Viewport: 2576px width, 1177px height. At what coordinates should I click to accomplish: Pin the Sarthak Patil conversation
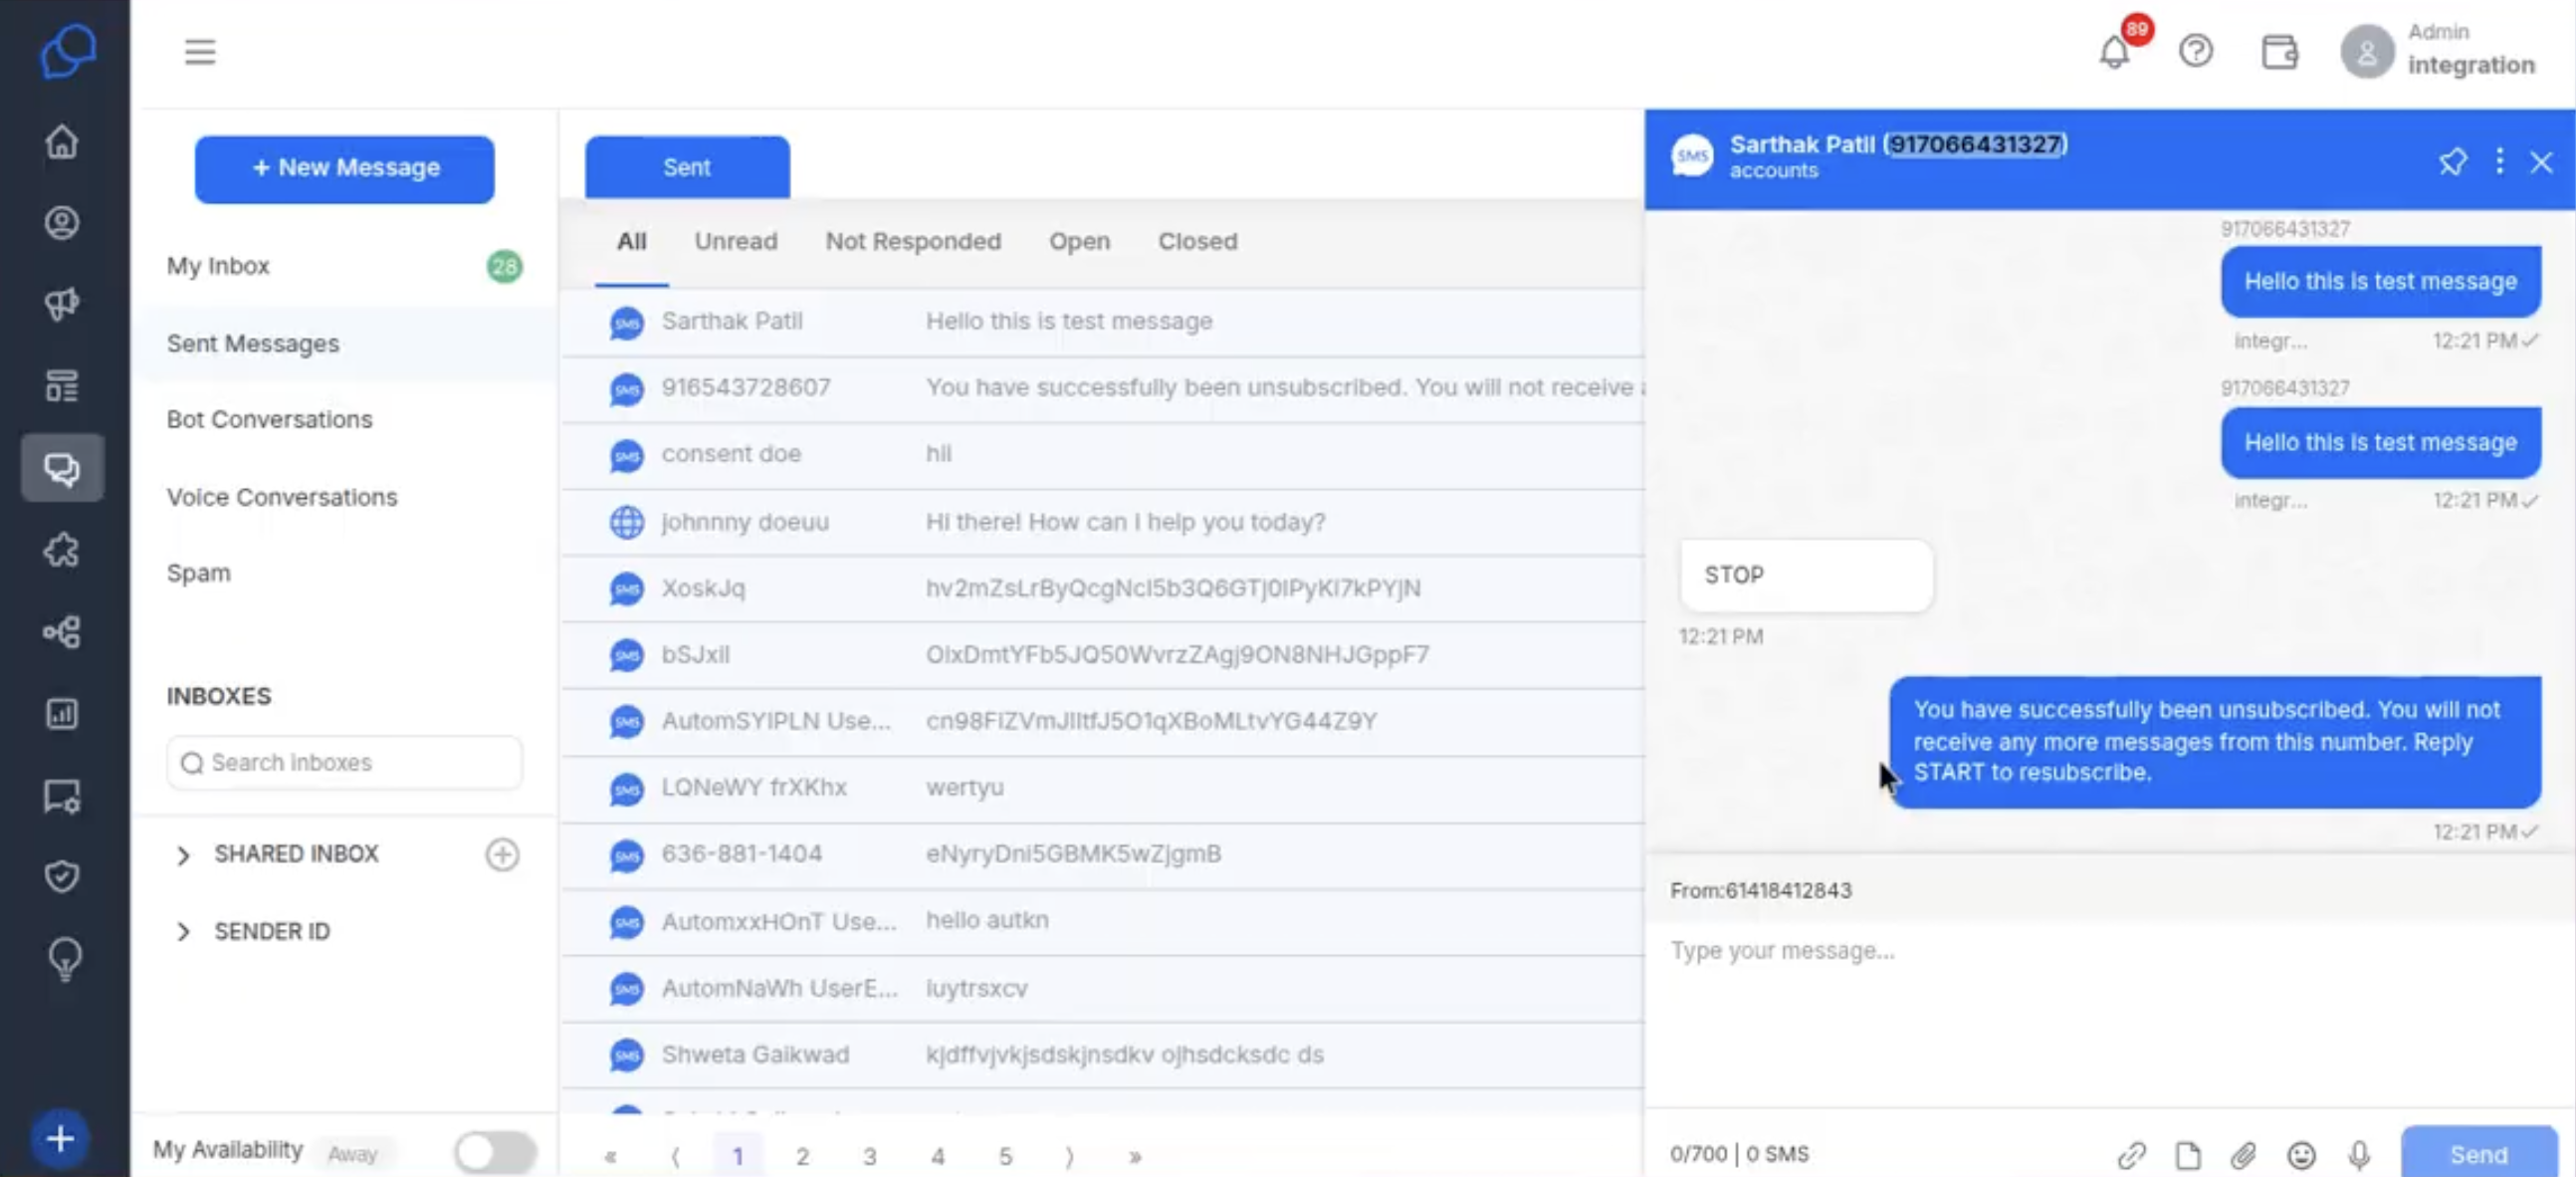click(2452, 161)
